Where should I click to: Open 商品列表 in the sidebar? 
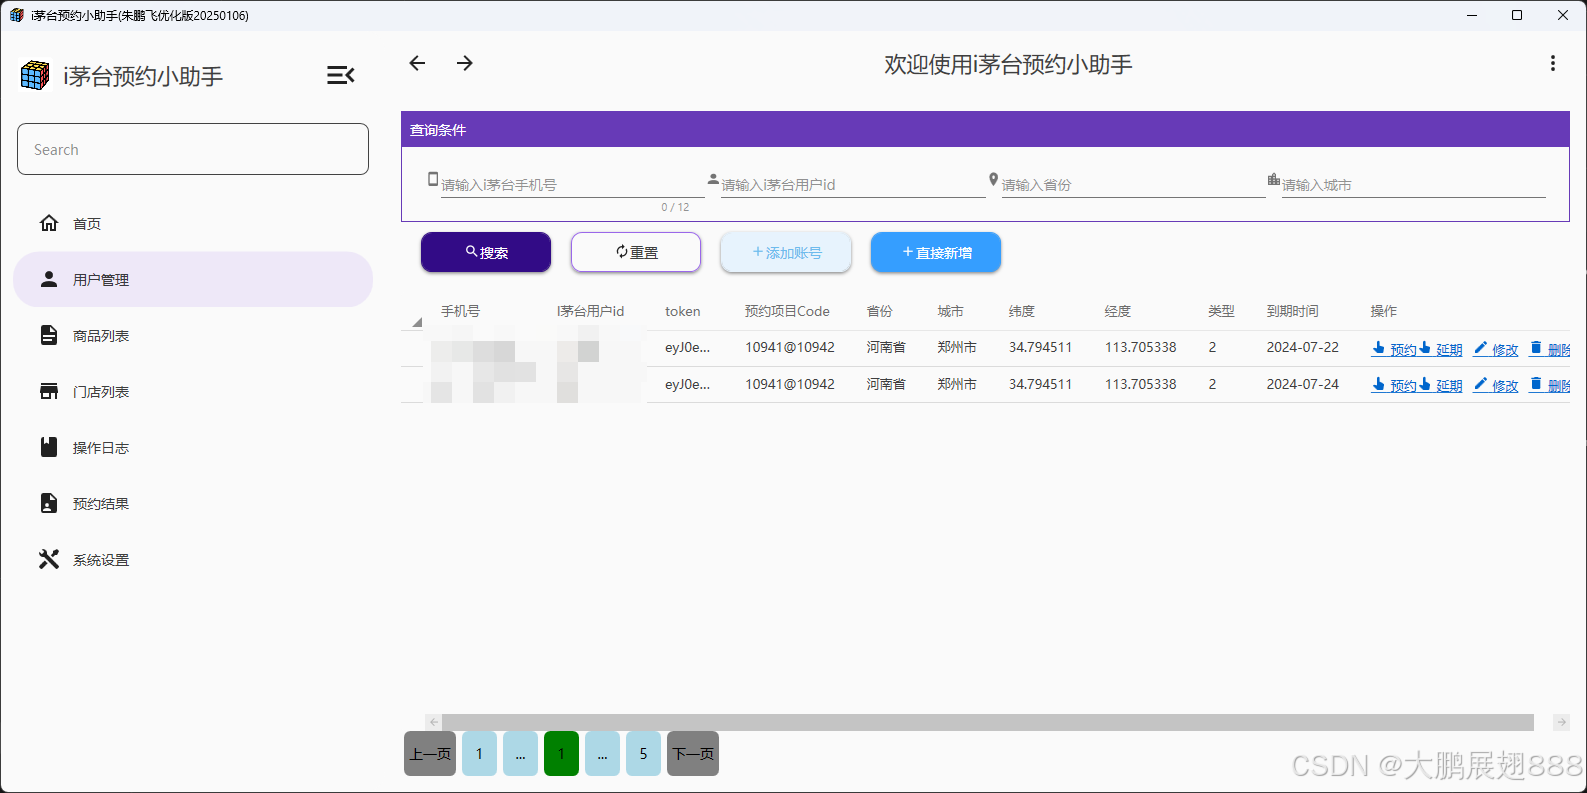(193, 335)
